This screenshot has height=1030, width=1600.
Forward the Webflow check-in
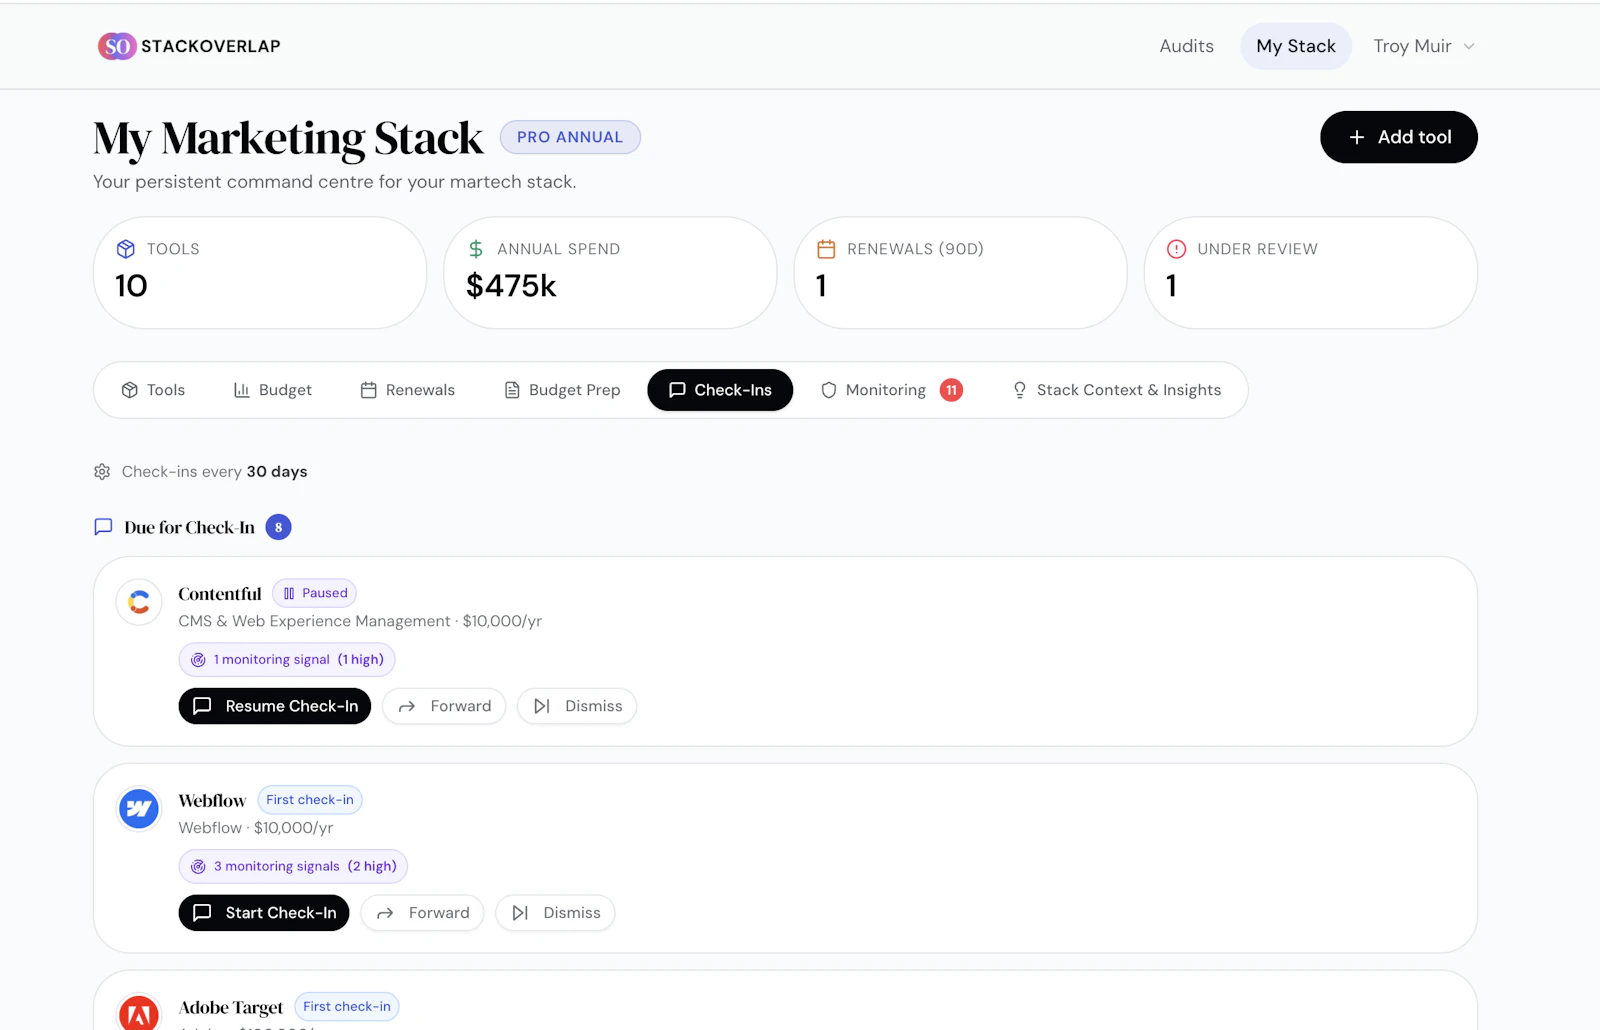pos(422,913)
